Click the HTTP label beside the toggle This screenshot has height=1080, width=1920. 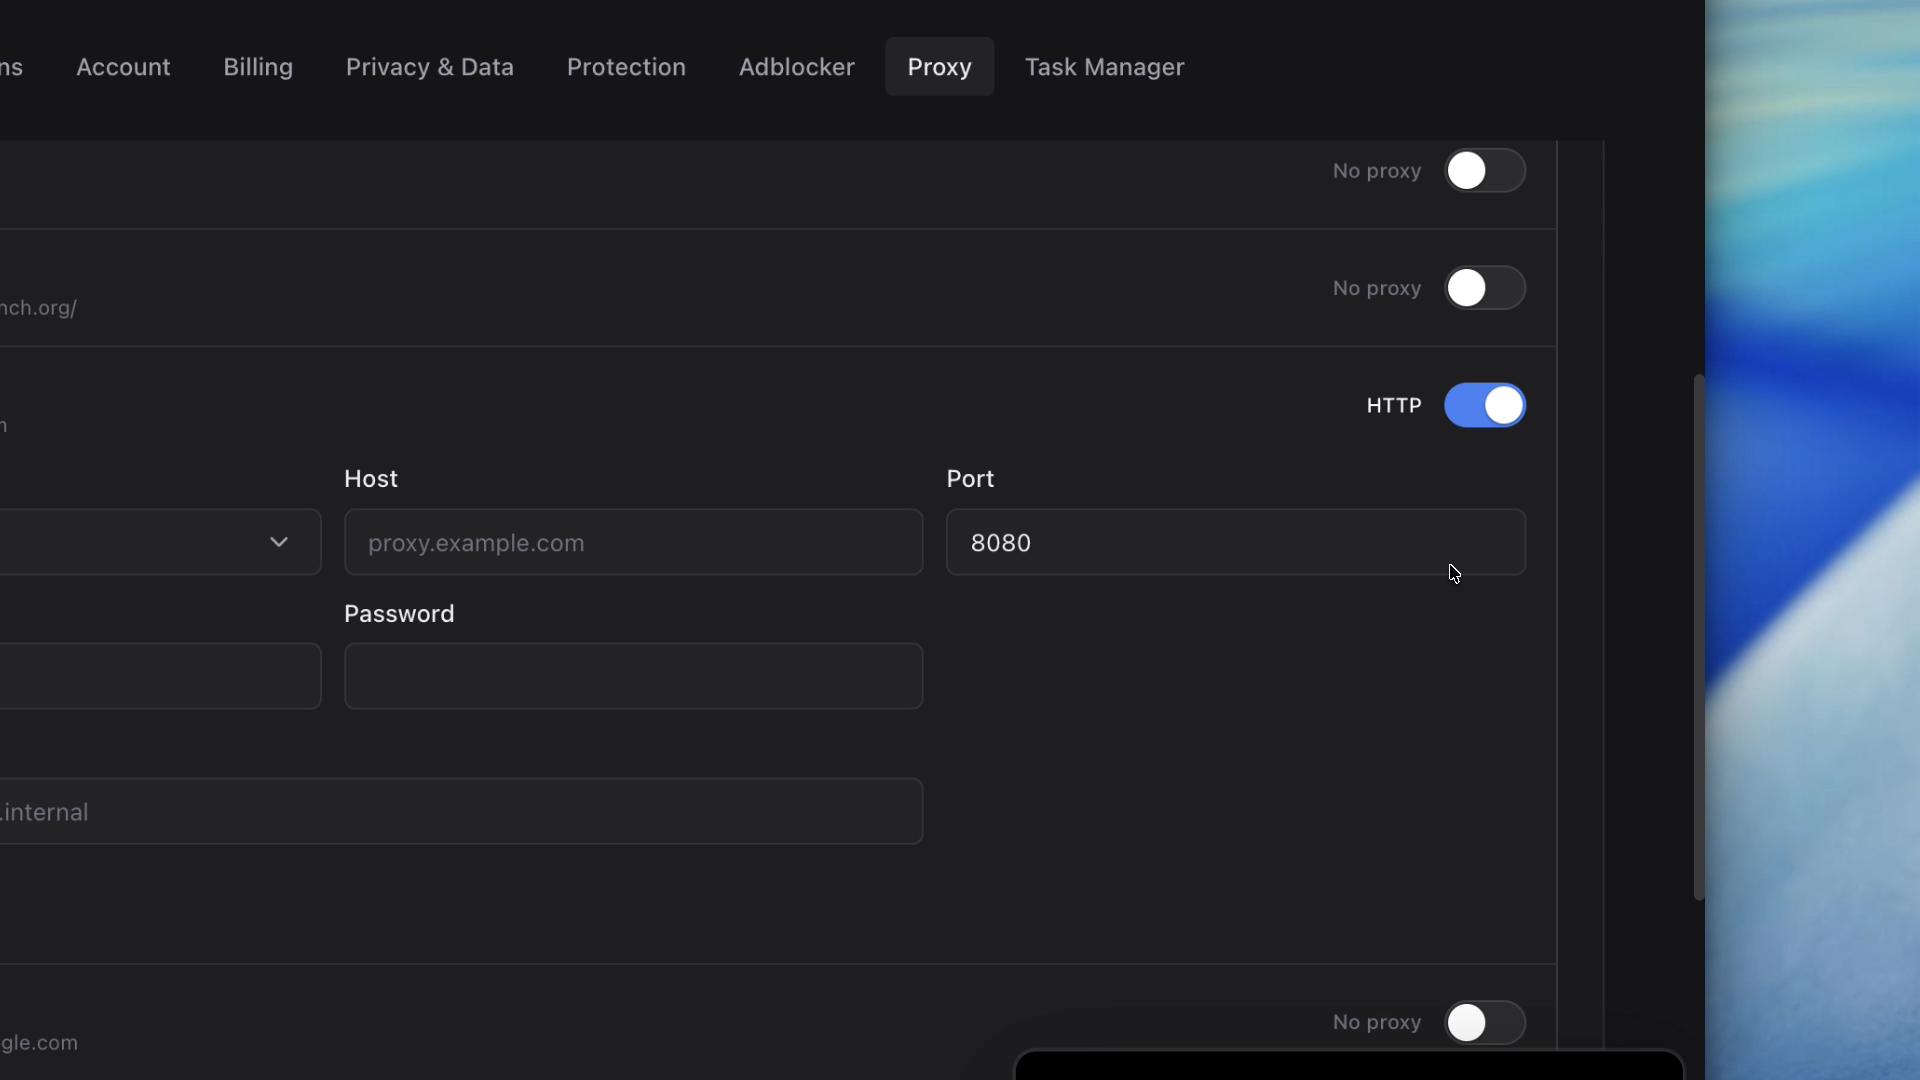click(x=1394, y=405)
